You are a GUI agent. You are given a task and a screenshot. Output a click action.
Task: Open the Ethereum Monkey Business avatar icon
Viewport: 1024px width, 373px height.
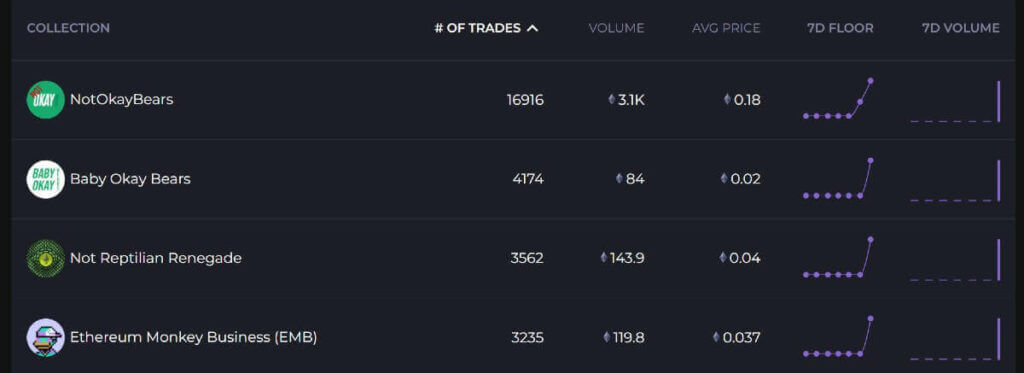tap(46, 338)
